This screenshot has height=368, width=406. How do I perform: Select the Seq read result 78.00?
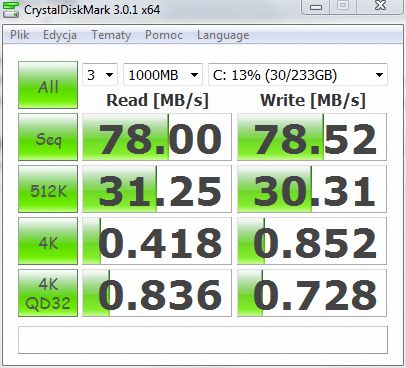[157, 137]
